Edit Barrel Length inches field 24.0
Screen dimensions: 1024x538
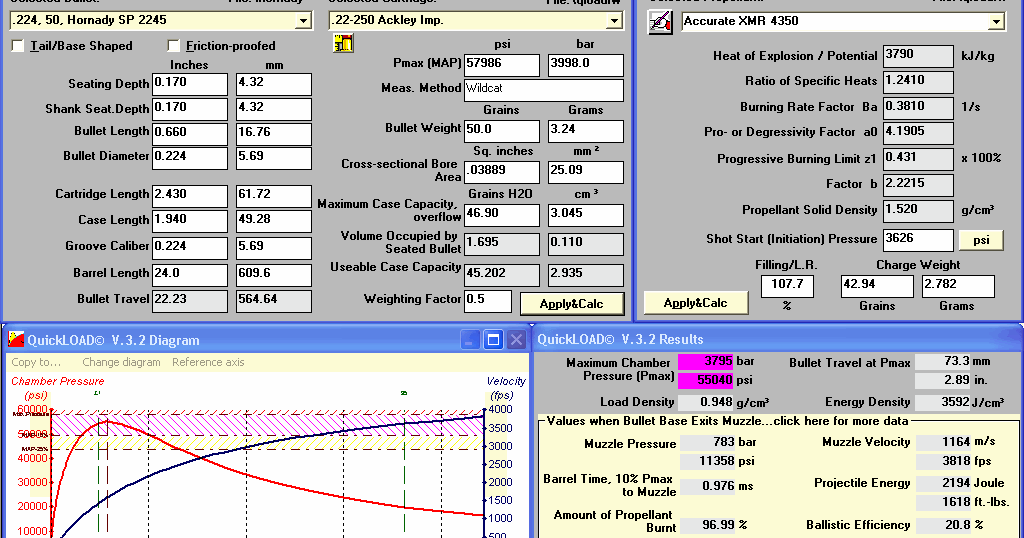pyautogui.click(x=189, y=275)
